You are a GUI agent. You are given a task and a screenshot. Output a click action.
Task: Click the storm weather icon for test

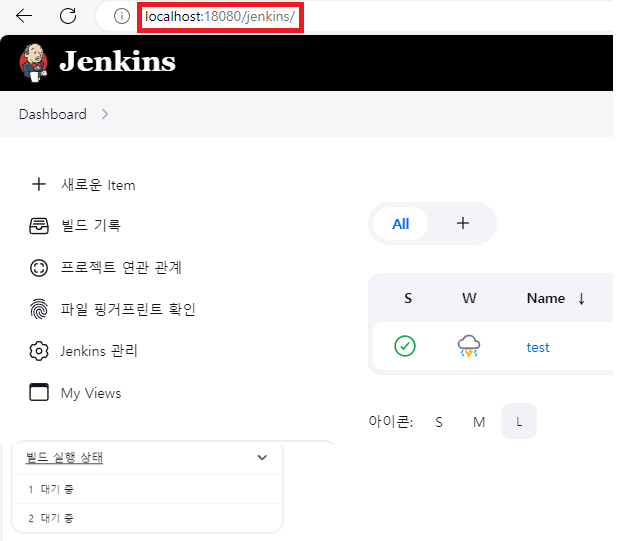(469, 346)
